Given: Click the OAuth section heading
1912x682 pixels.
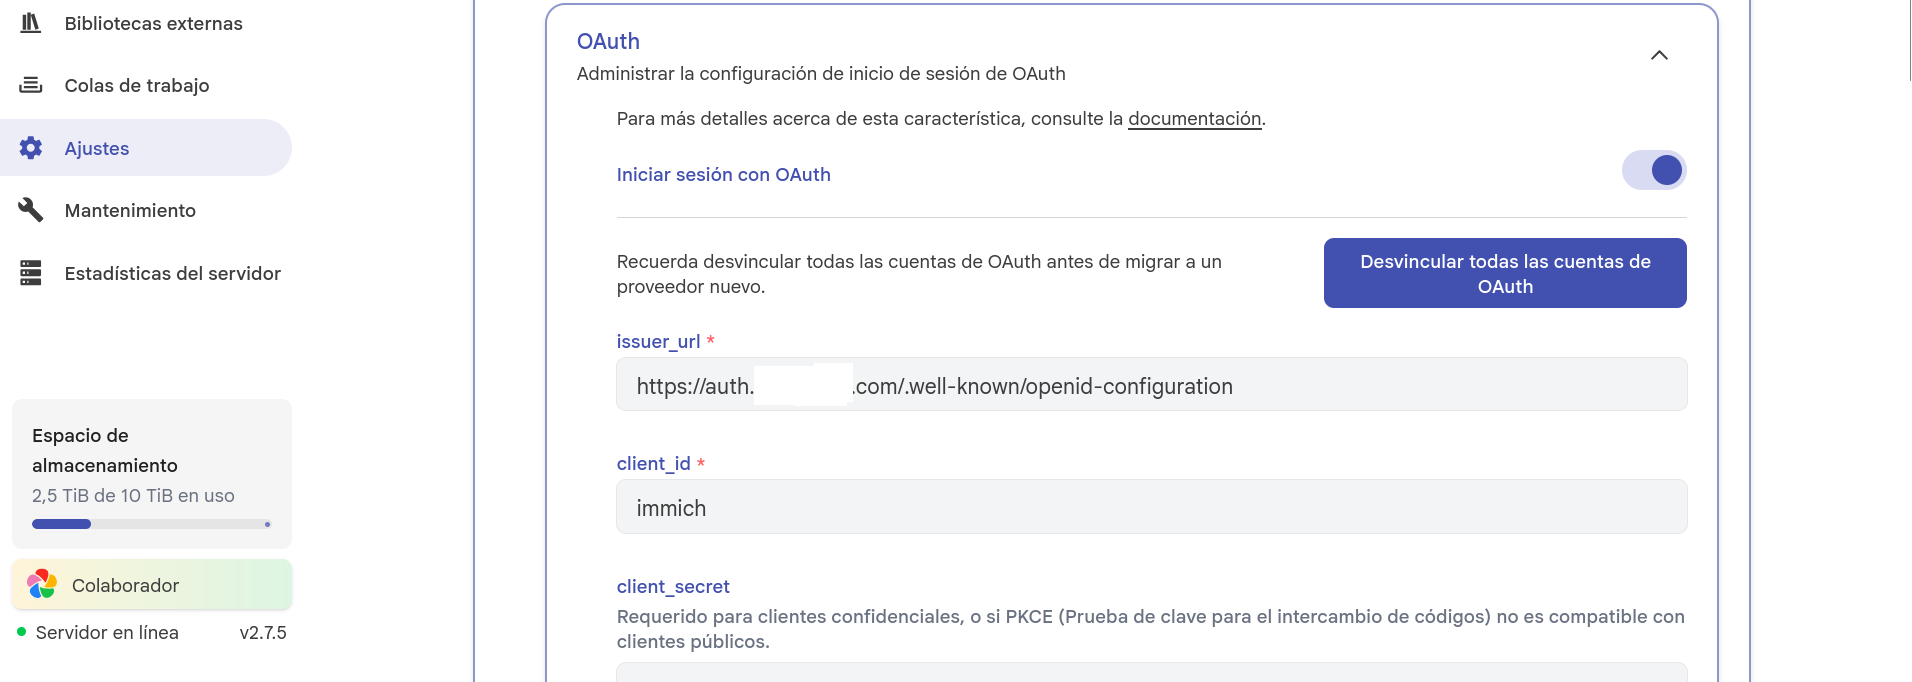Looking at the screenshot, I should pyautogui.click(x=608, y=41).
